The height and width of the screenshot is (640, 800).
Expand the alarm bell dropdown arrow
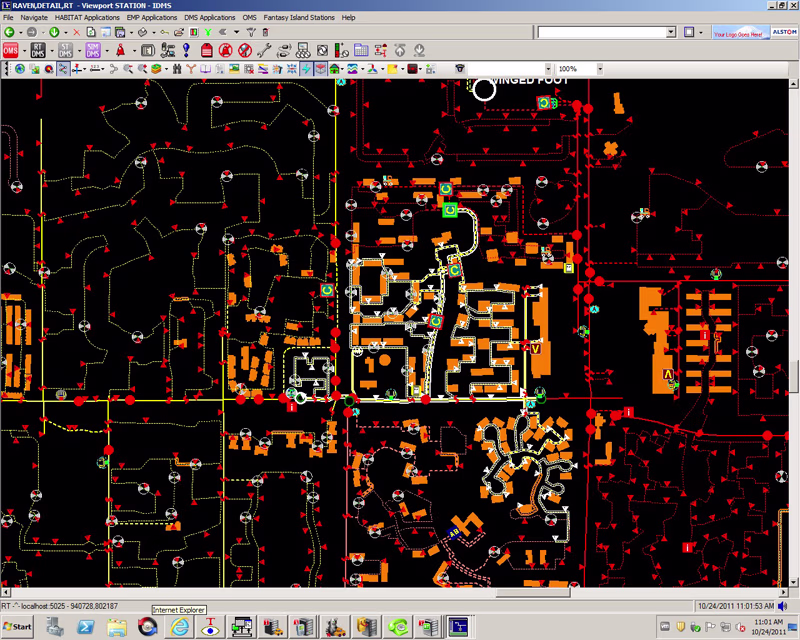pyautogui.click(x=134, y=51)
